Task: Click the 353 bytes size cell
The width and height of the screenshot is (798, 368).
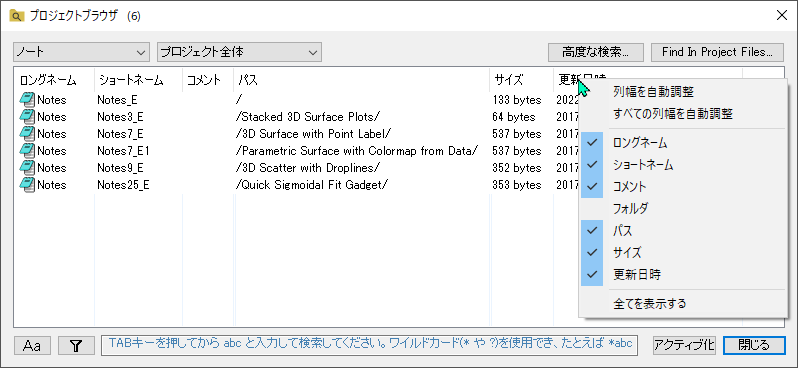Action: pyautogui.click(x=517, y=185)
